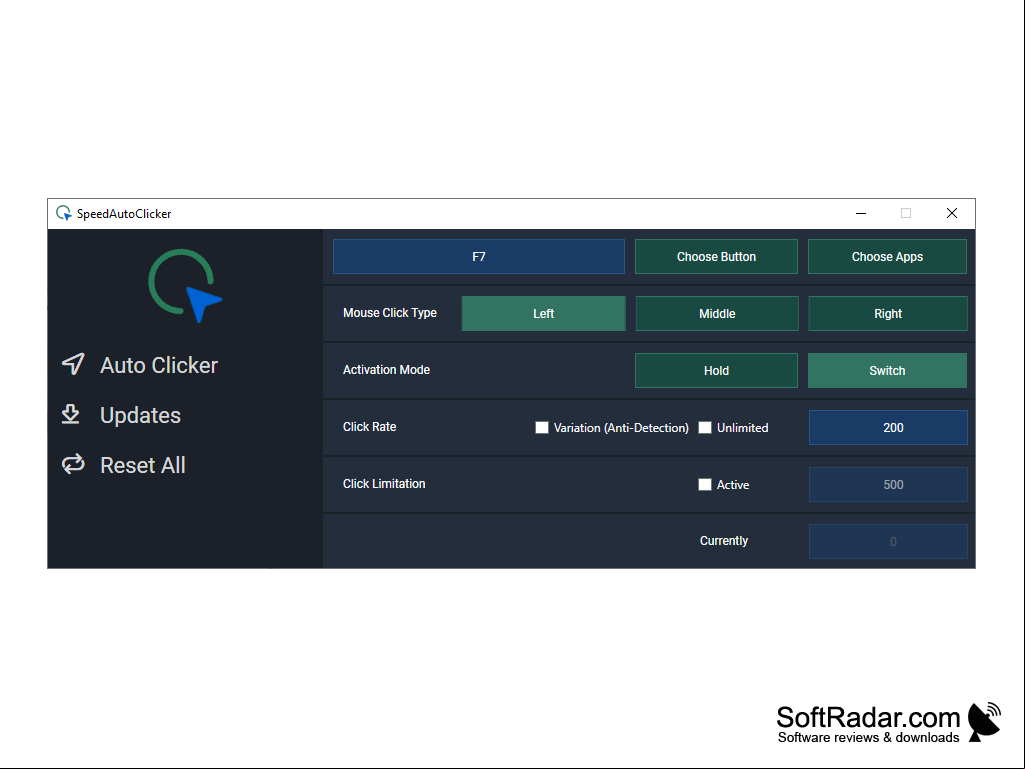Select Left mouse click type
Viewport: 1025px width, 769px height.
pos(543,313)
